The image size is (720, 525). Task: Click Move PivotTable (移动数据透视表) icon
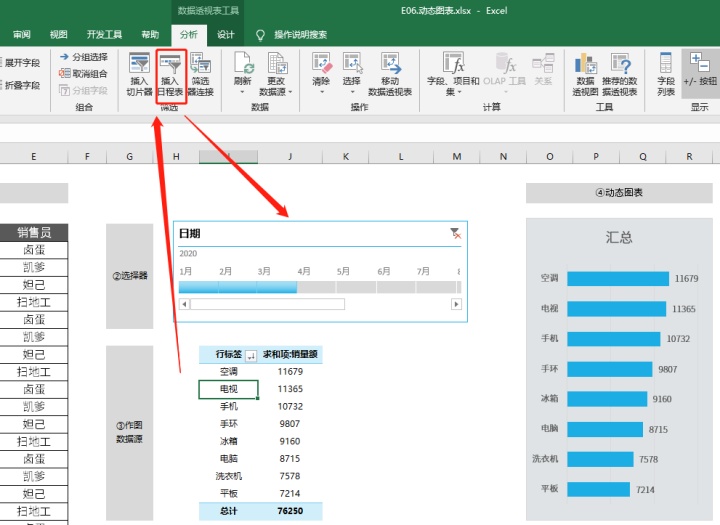390,62
